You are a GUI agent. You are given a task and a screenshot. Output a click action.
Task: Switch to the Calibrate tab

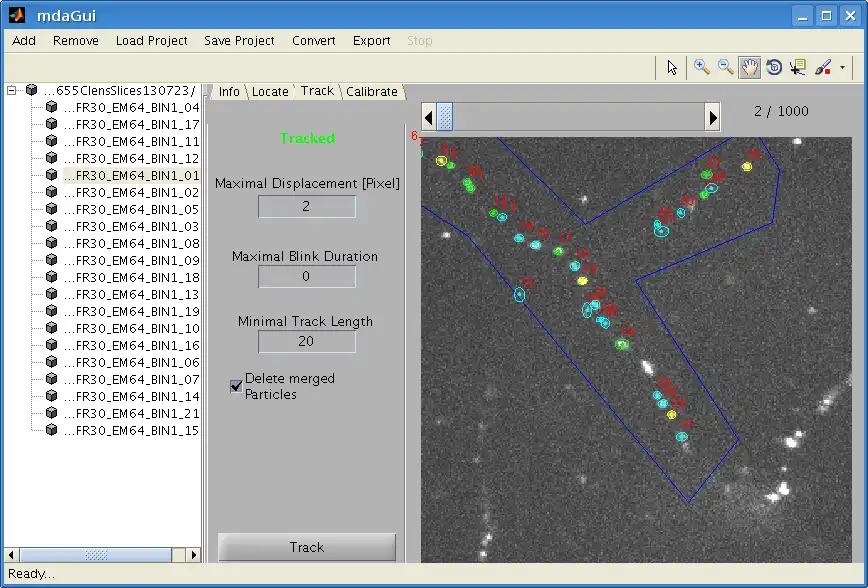(x=371, y=91)
